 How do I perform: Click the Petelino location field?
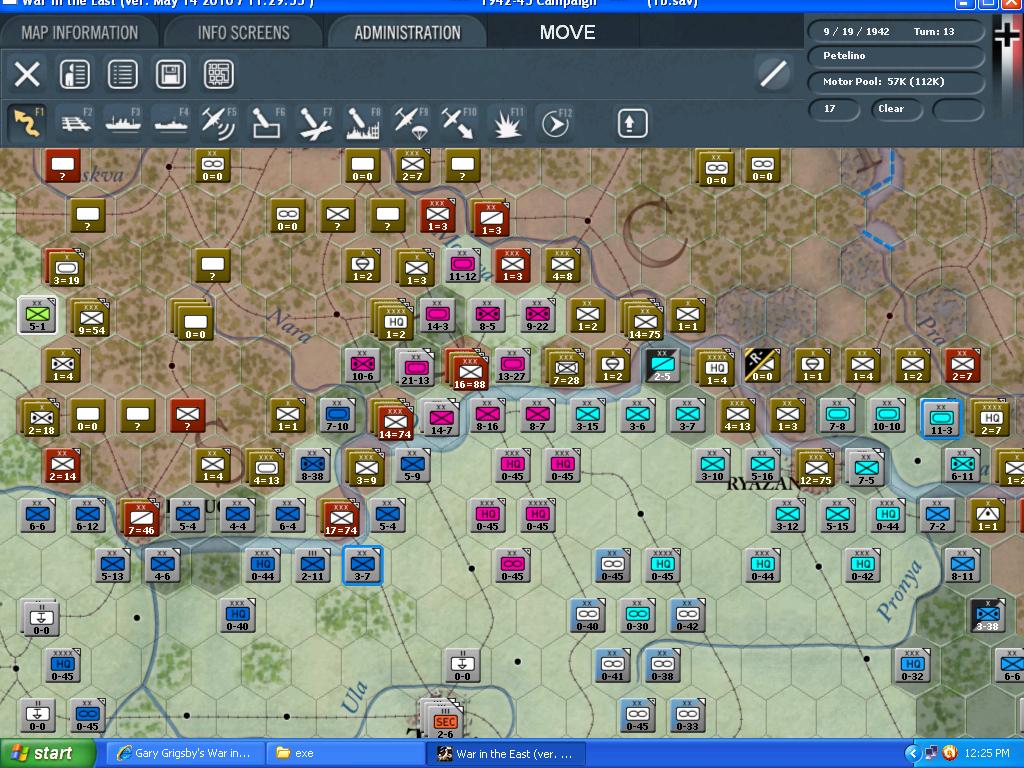(x=896, y=56)
